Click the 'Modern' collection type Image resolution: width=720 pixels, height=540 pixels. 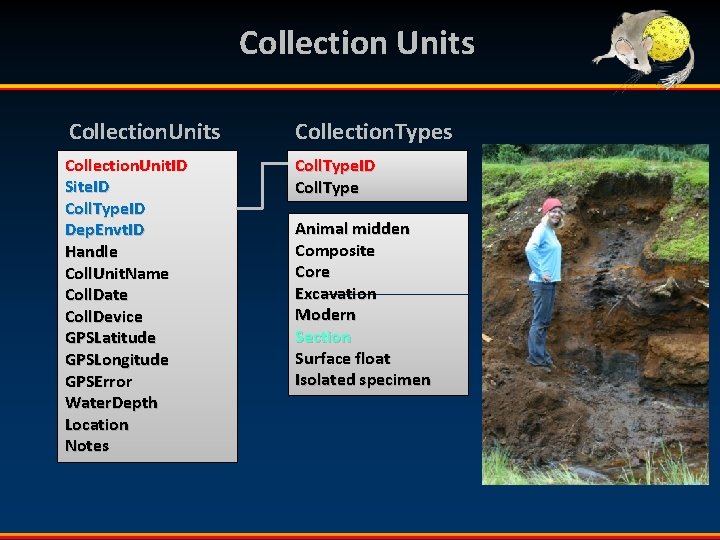coord(325,315)
